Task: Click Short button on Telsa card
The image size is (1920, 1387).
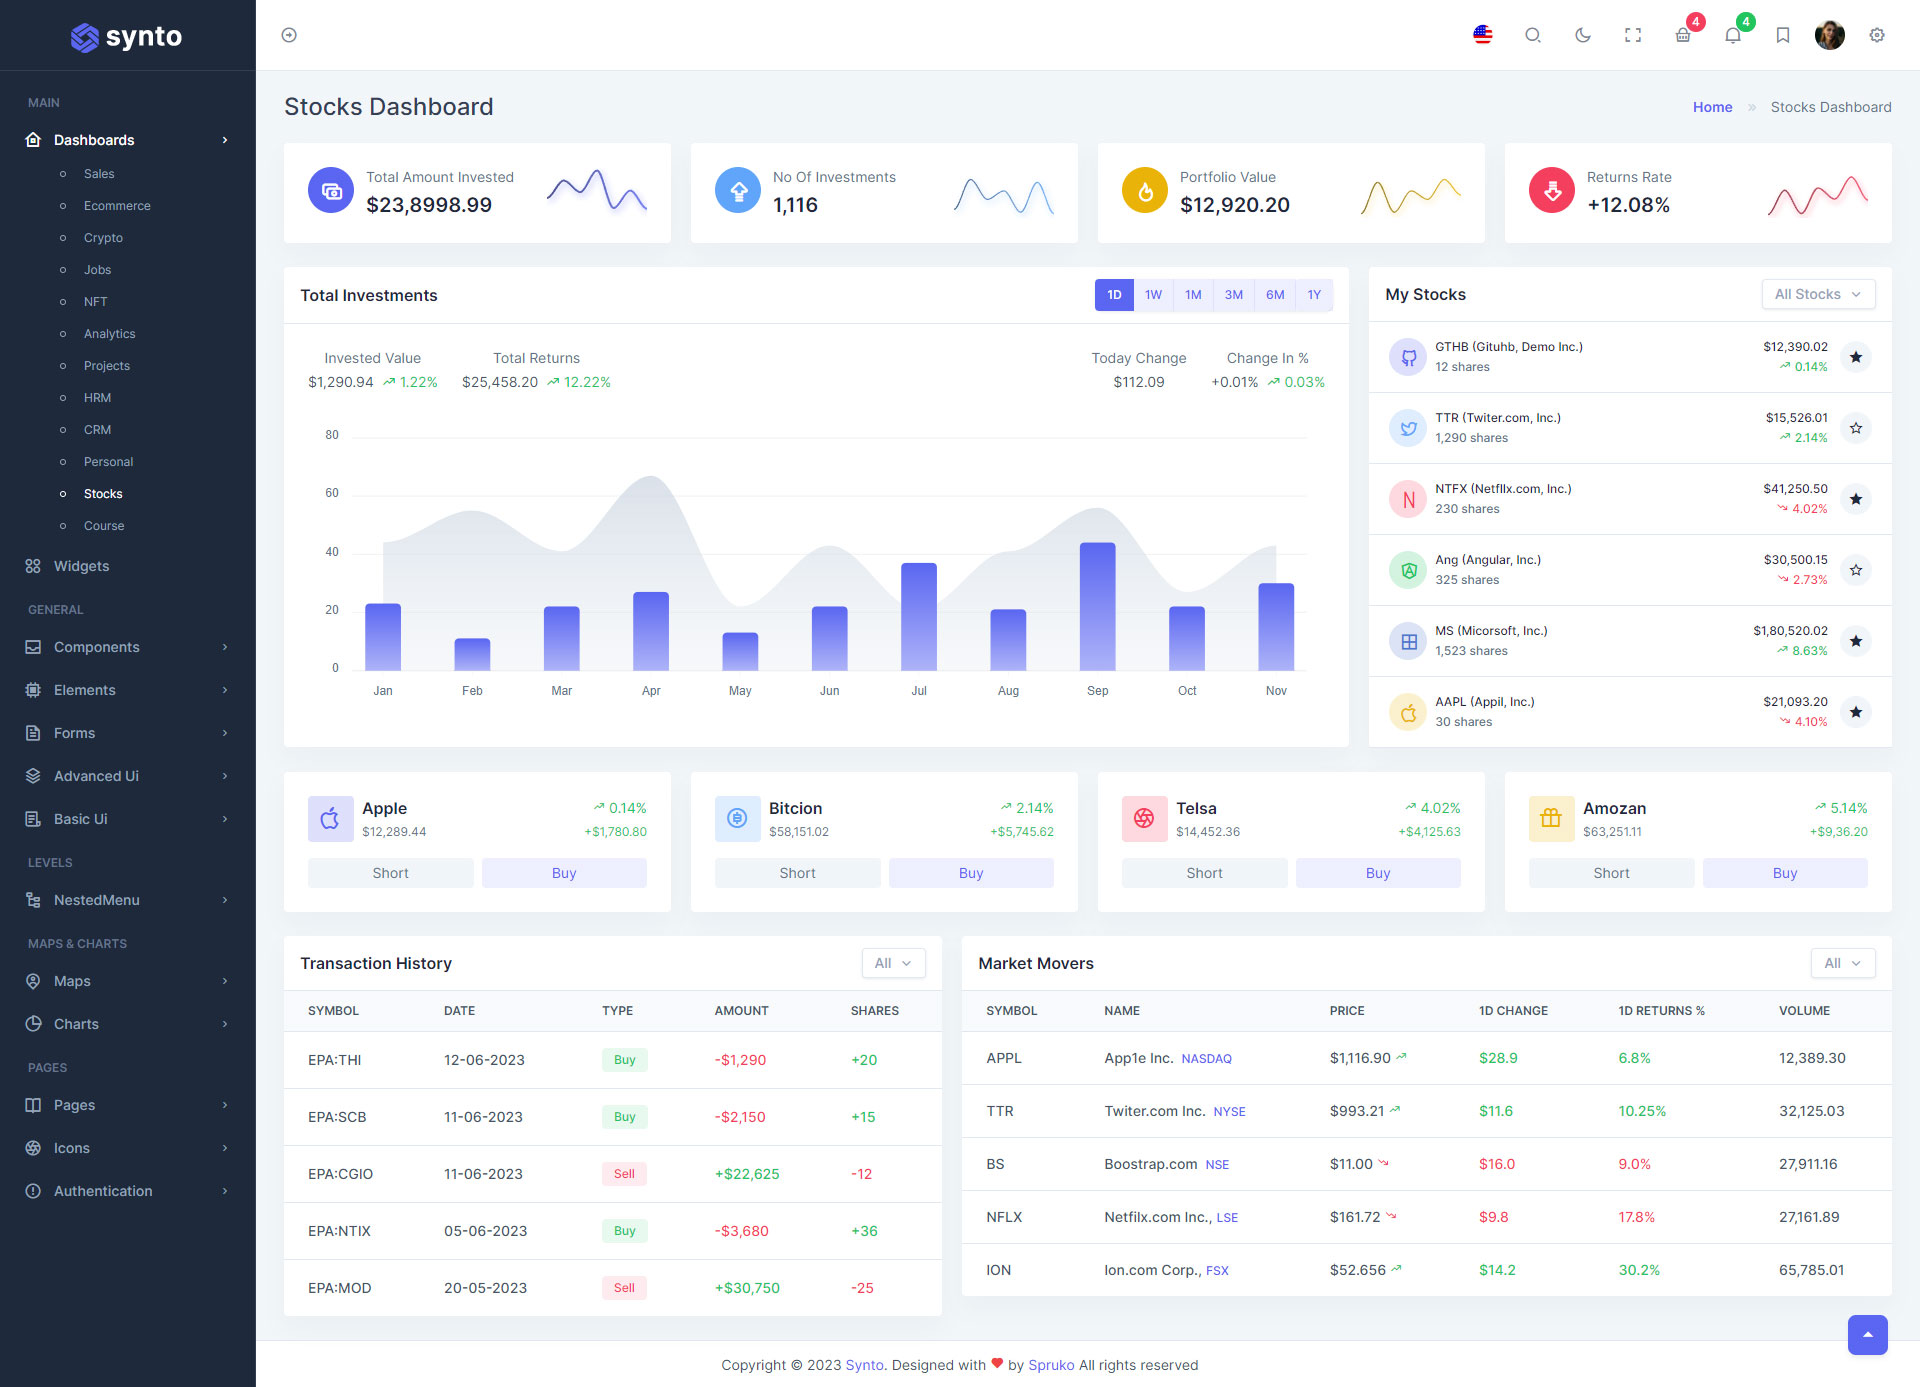Action: [1204, 873]
